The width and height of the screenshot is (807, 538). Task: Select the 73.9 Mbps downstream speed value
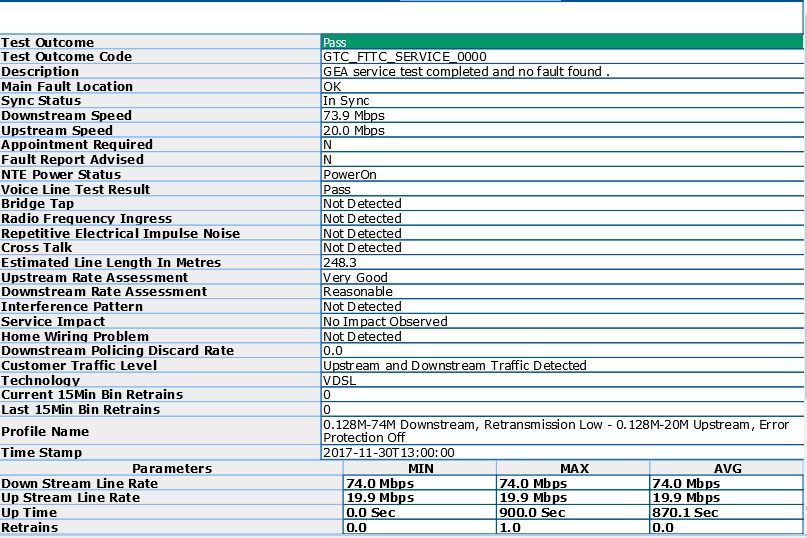(x=354, y=116)
